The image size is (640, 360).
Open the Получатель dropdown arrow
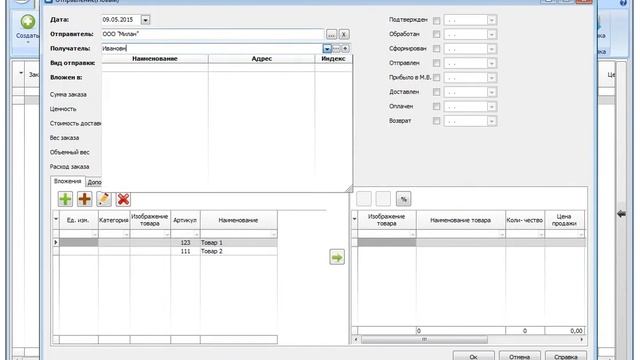click(x=327, y=49)
